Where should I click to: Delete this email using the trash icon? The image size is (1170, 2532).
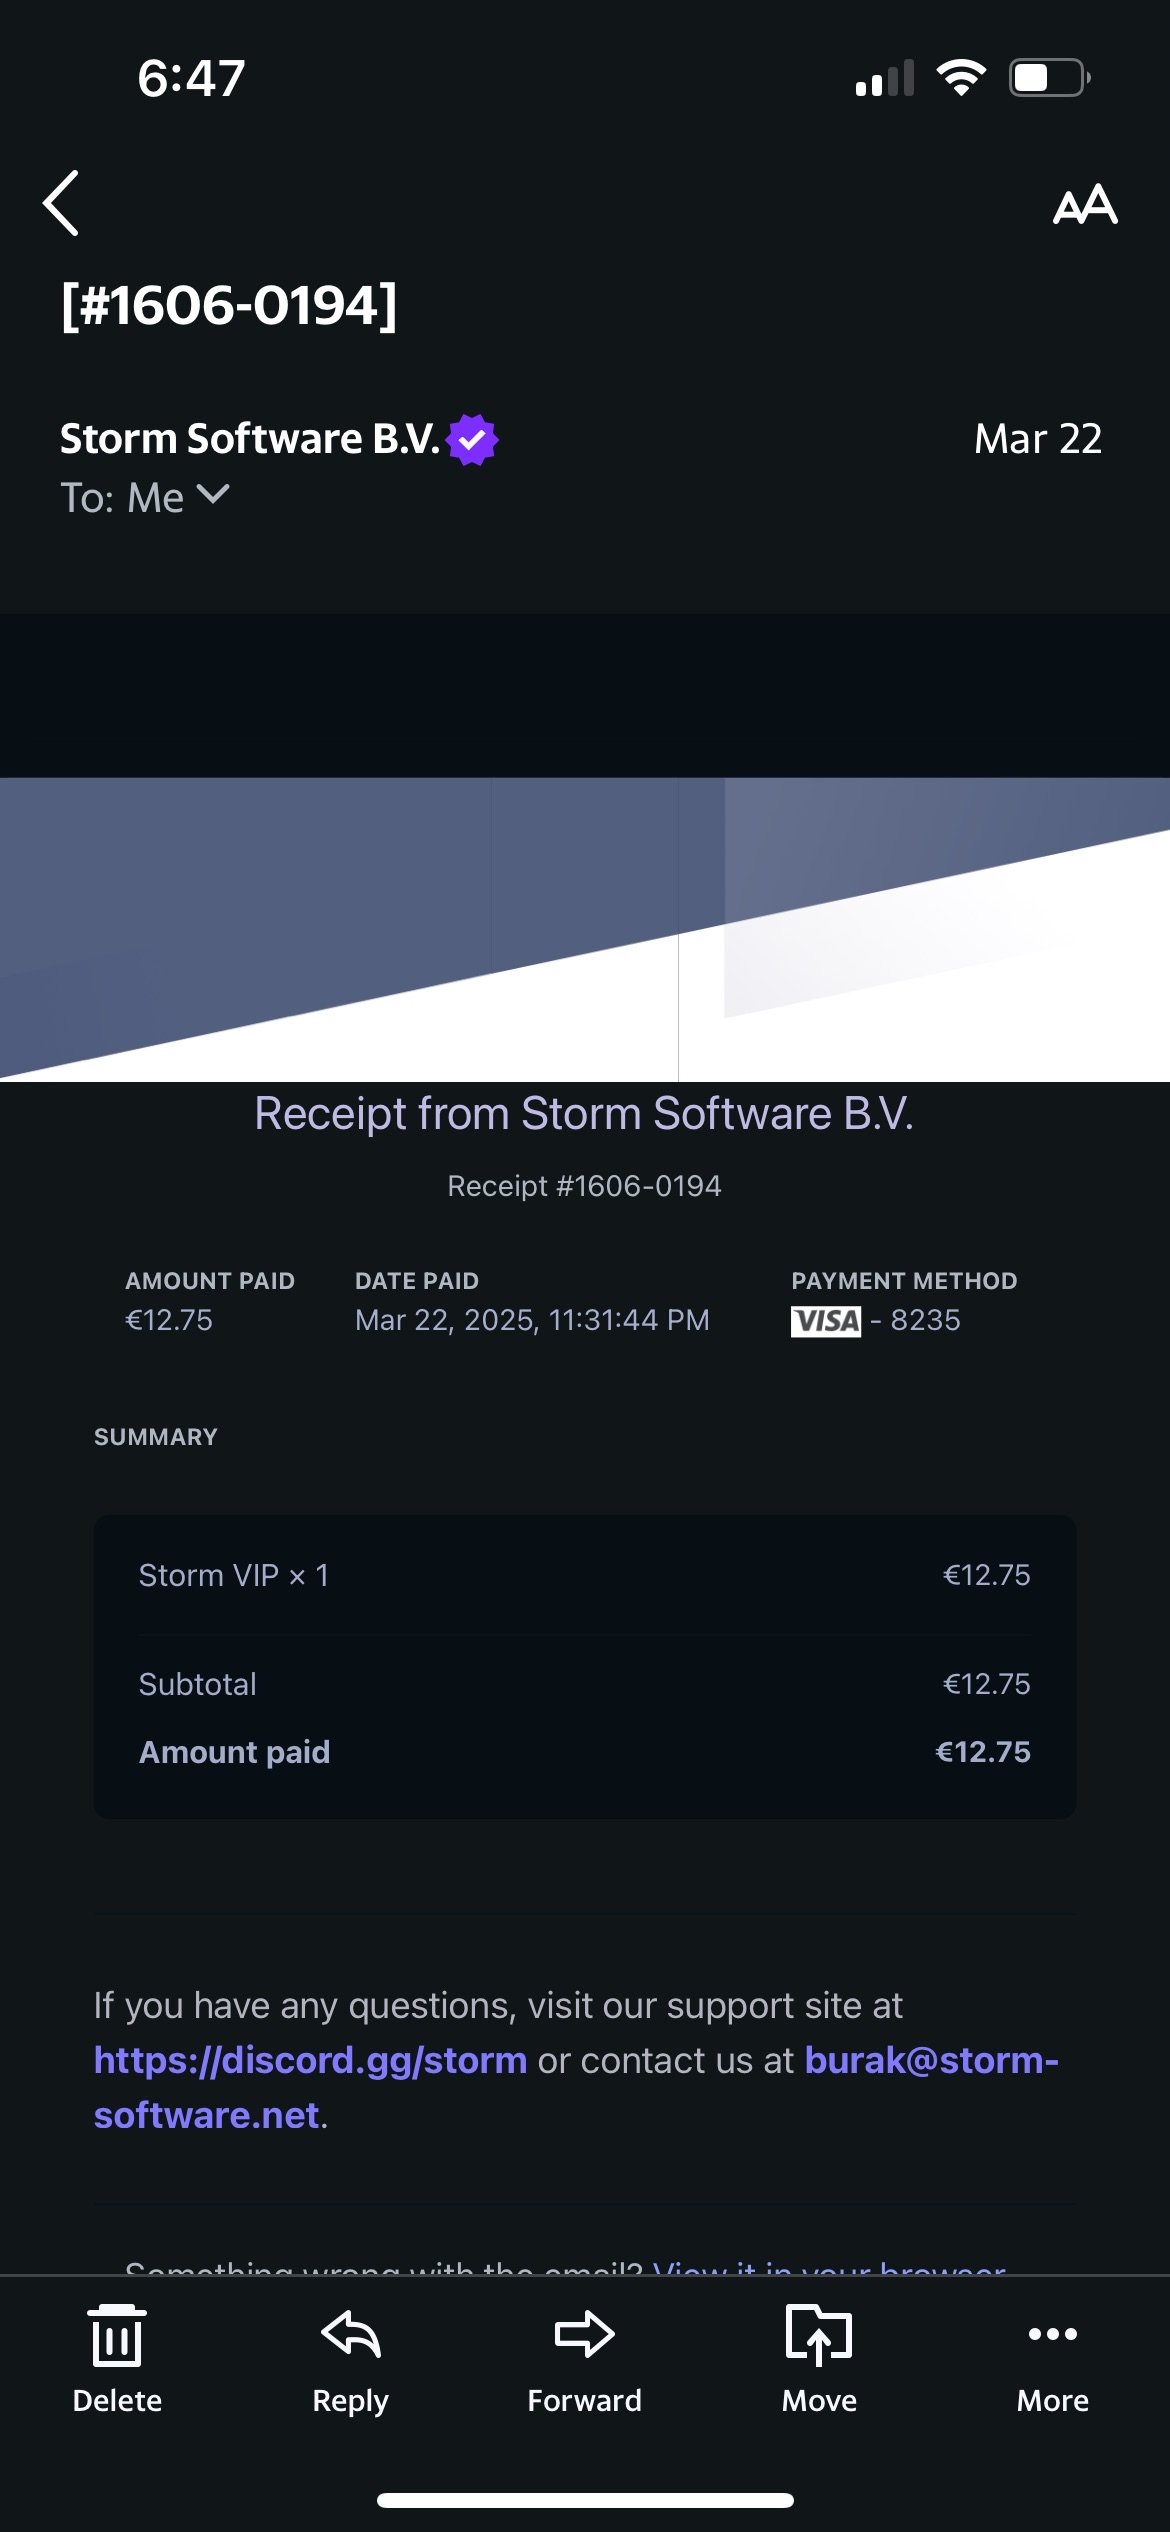(x=117, y=2356)
